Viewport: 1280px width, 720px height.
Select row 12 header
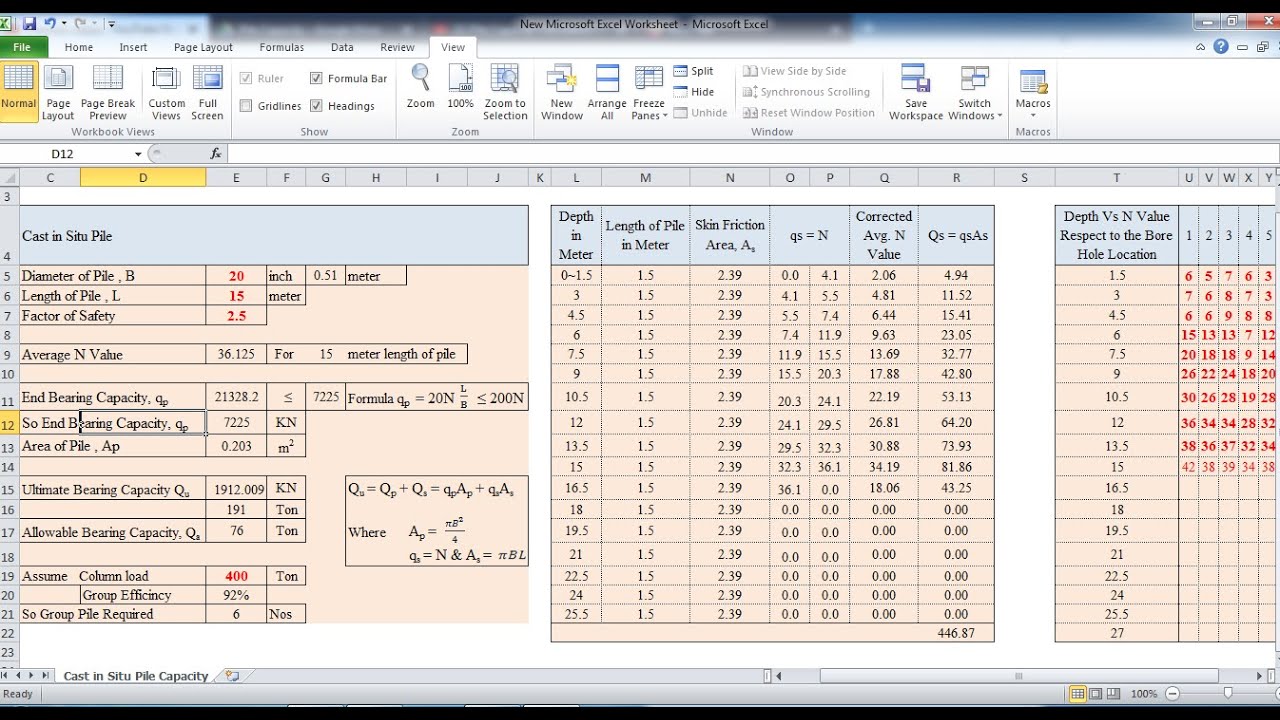pos(7,423)
